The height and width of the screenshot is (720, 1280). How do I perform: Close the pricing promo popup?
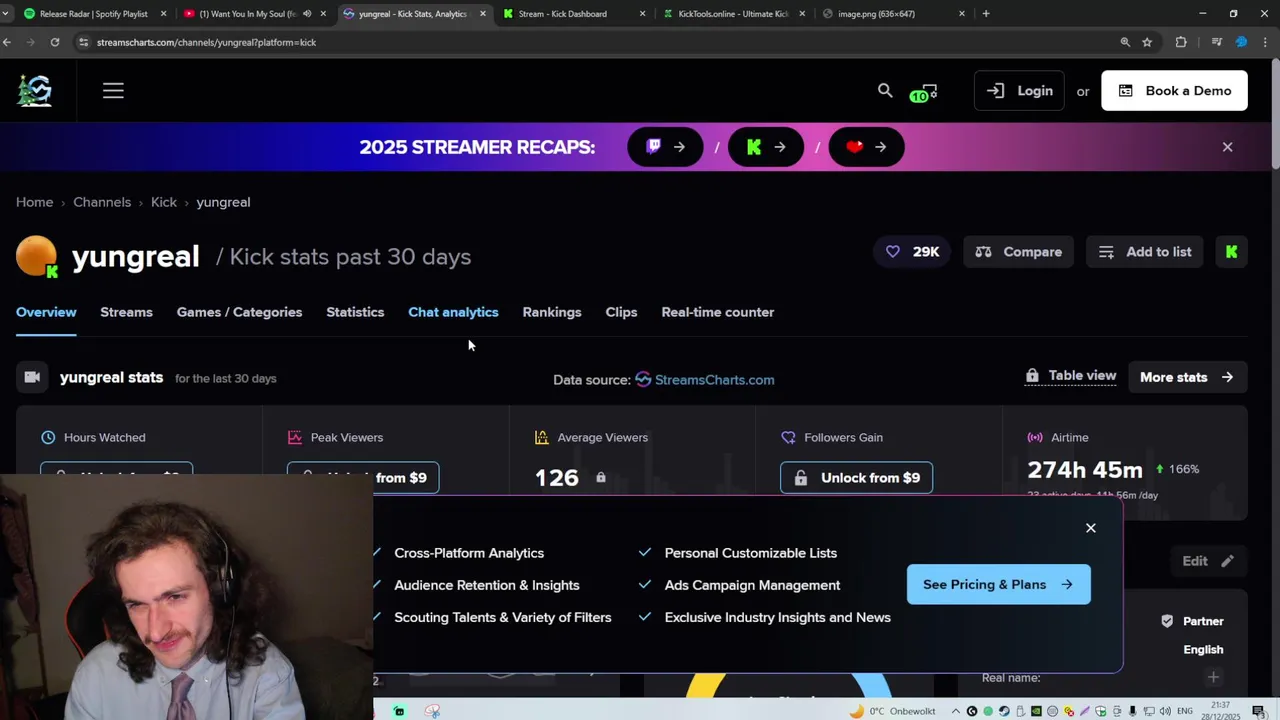point(1091,528)
